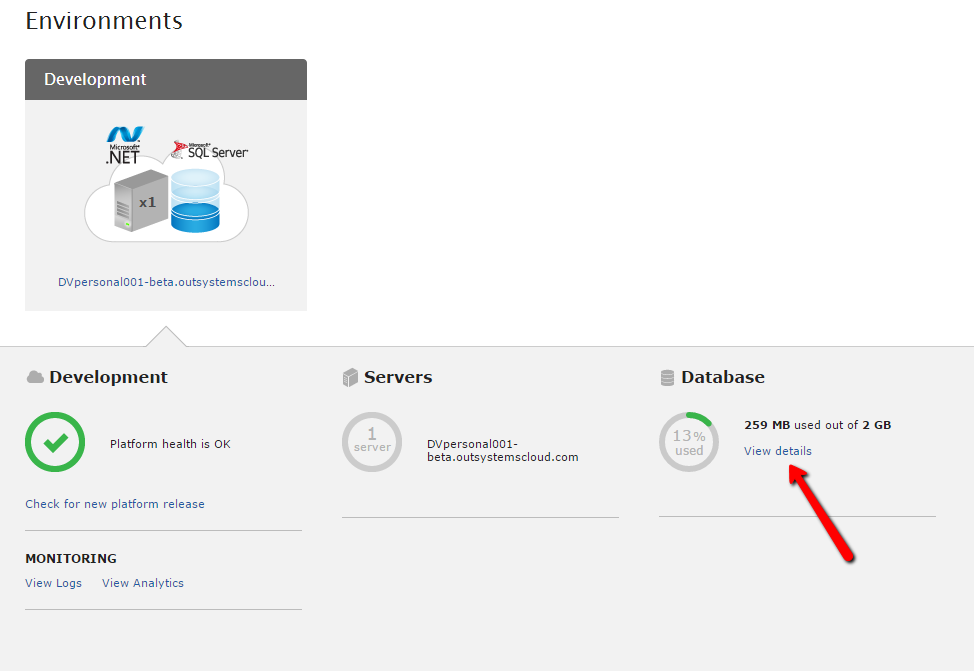The height and width of the screenshot is (671, 974).
Task: Click the 13% used progress ring
Action: coord(689,442)
